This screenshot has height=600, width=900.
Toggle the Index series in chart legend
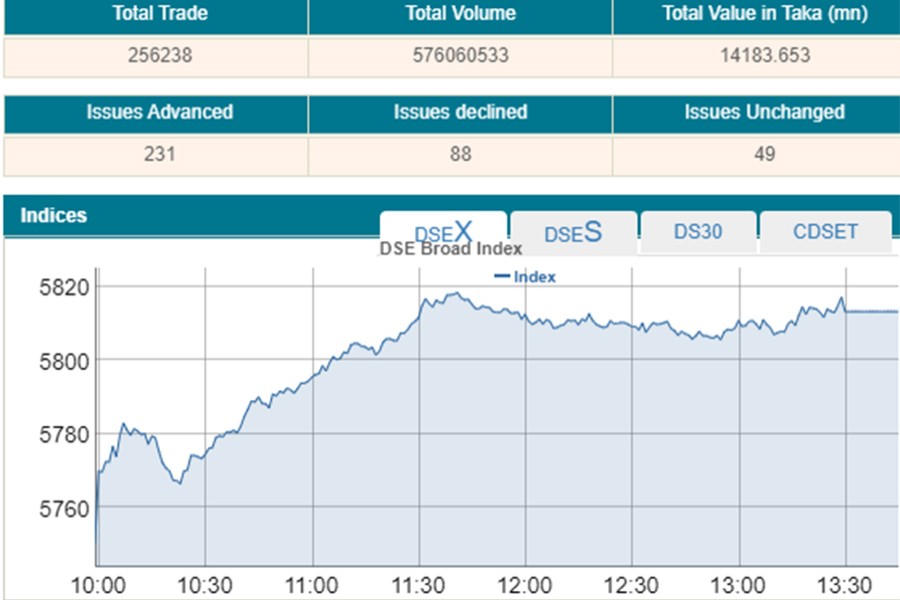click(526, 277)
